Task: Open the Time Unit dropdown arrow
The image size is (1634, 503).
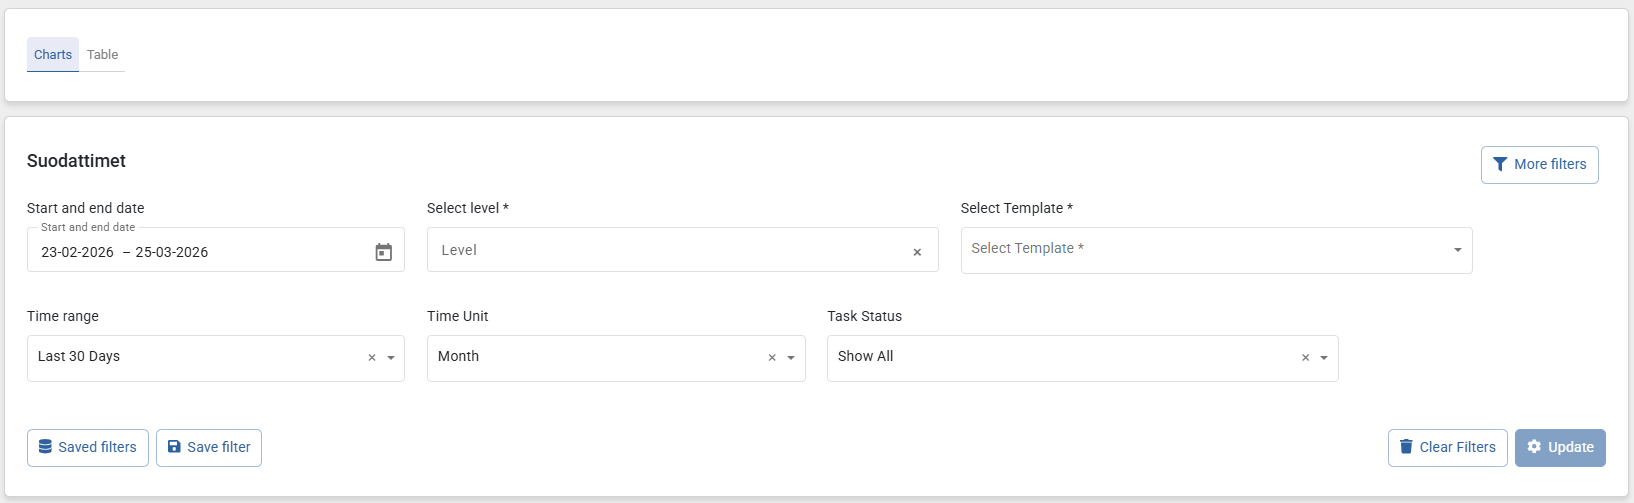Action: pyautogui.click(x=791, y=358)
